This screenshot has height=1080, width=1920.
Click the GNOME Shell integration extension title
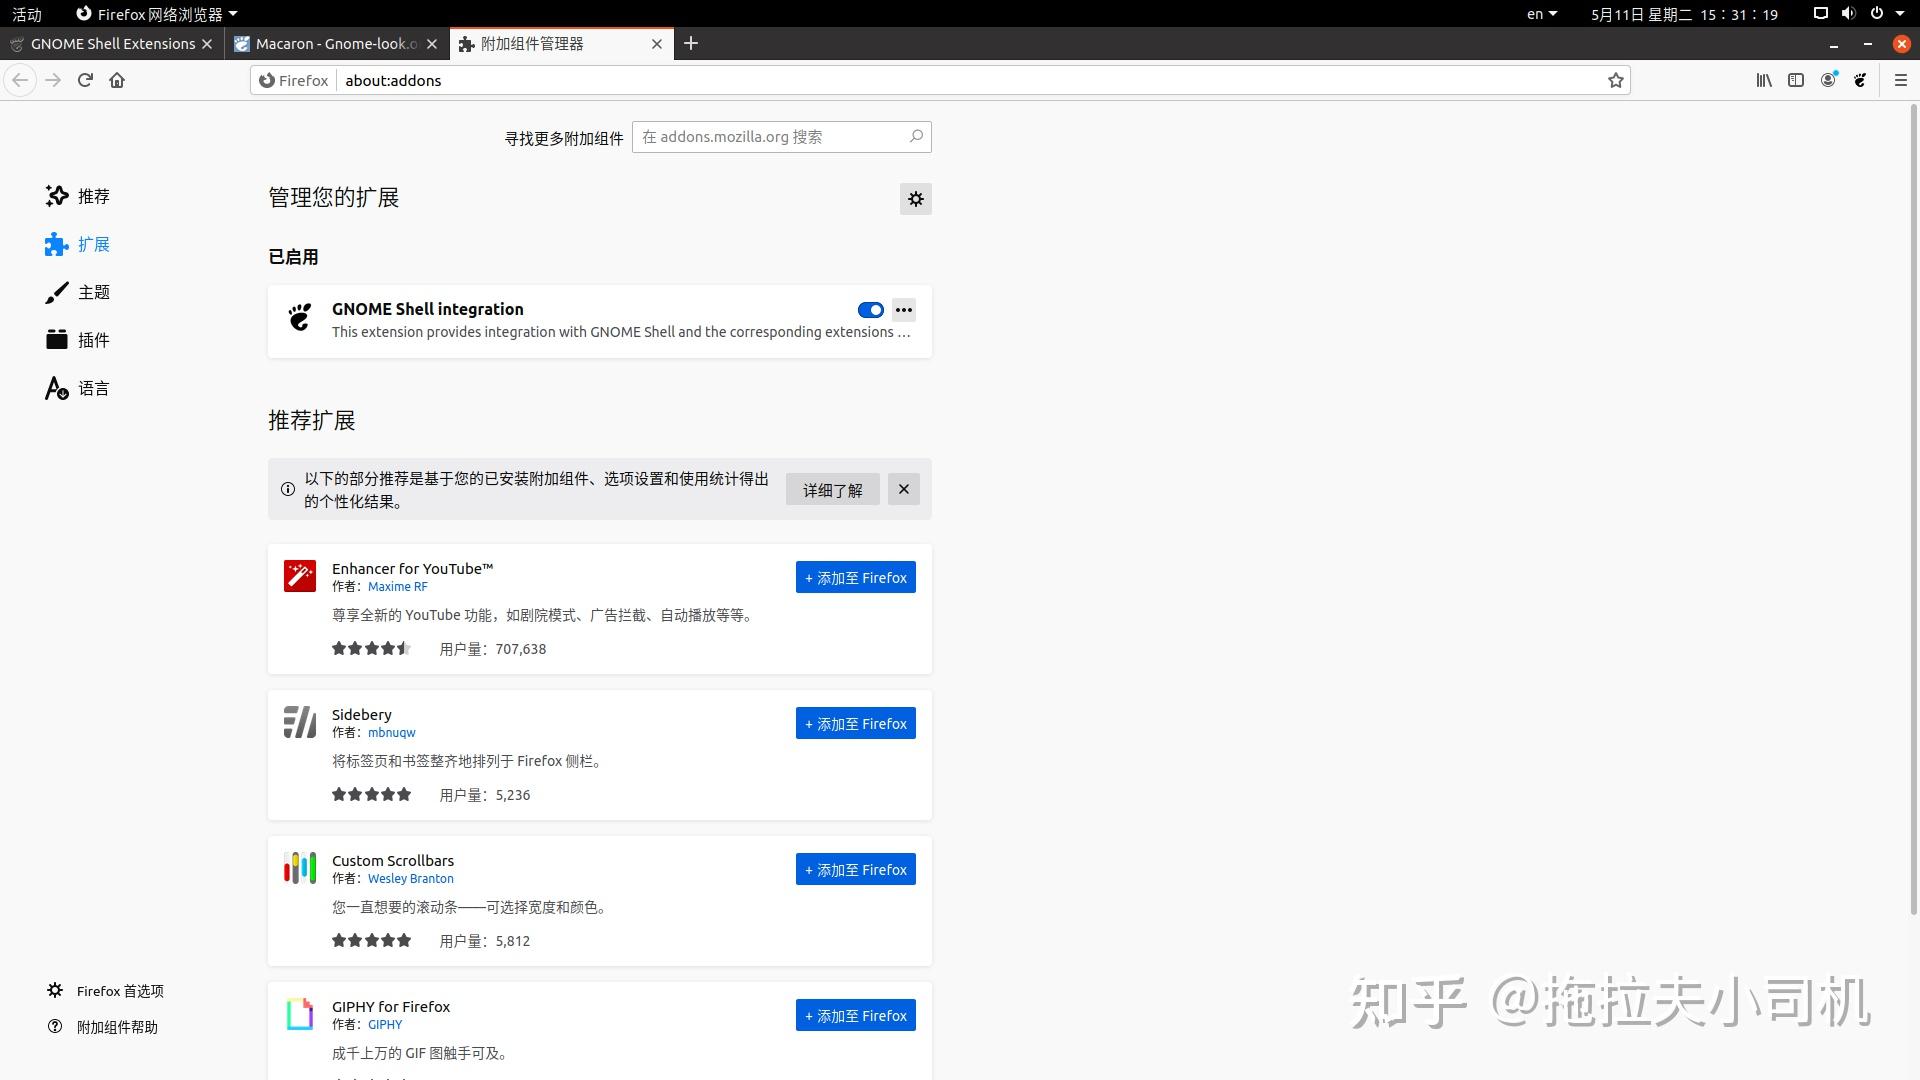coord(428,309)
